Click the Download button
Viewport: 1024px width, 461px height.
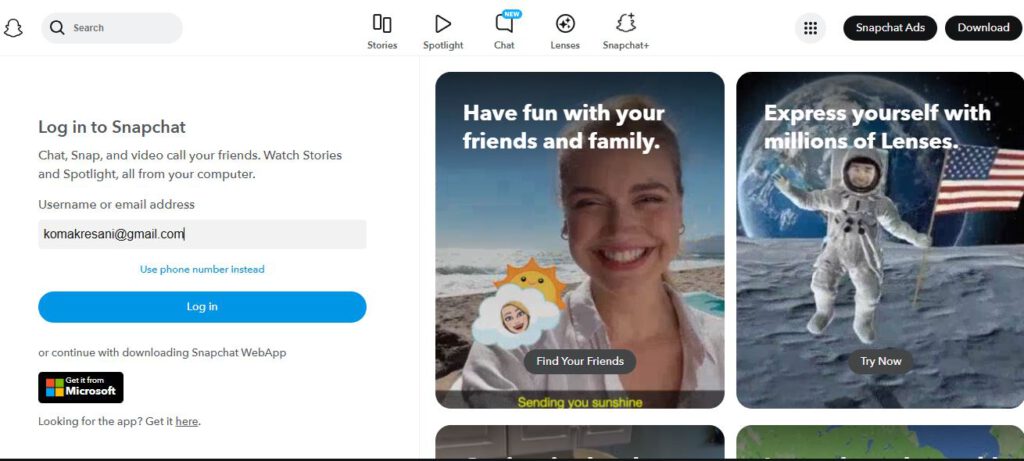click(x=984, y=28)
